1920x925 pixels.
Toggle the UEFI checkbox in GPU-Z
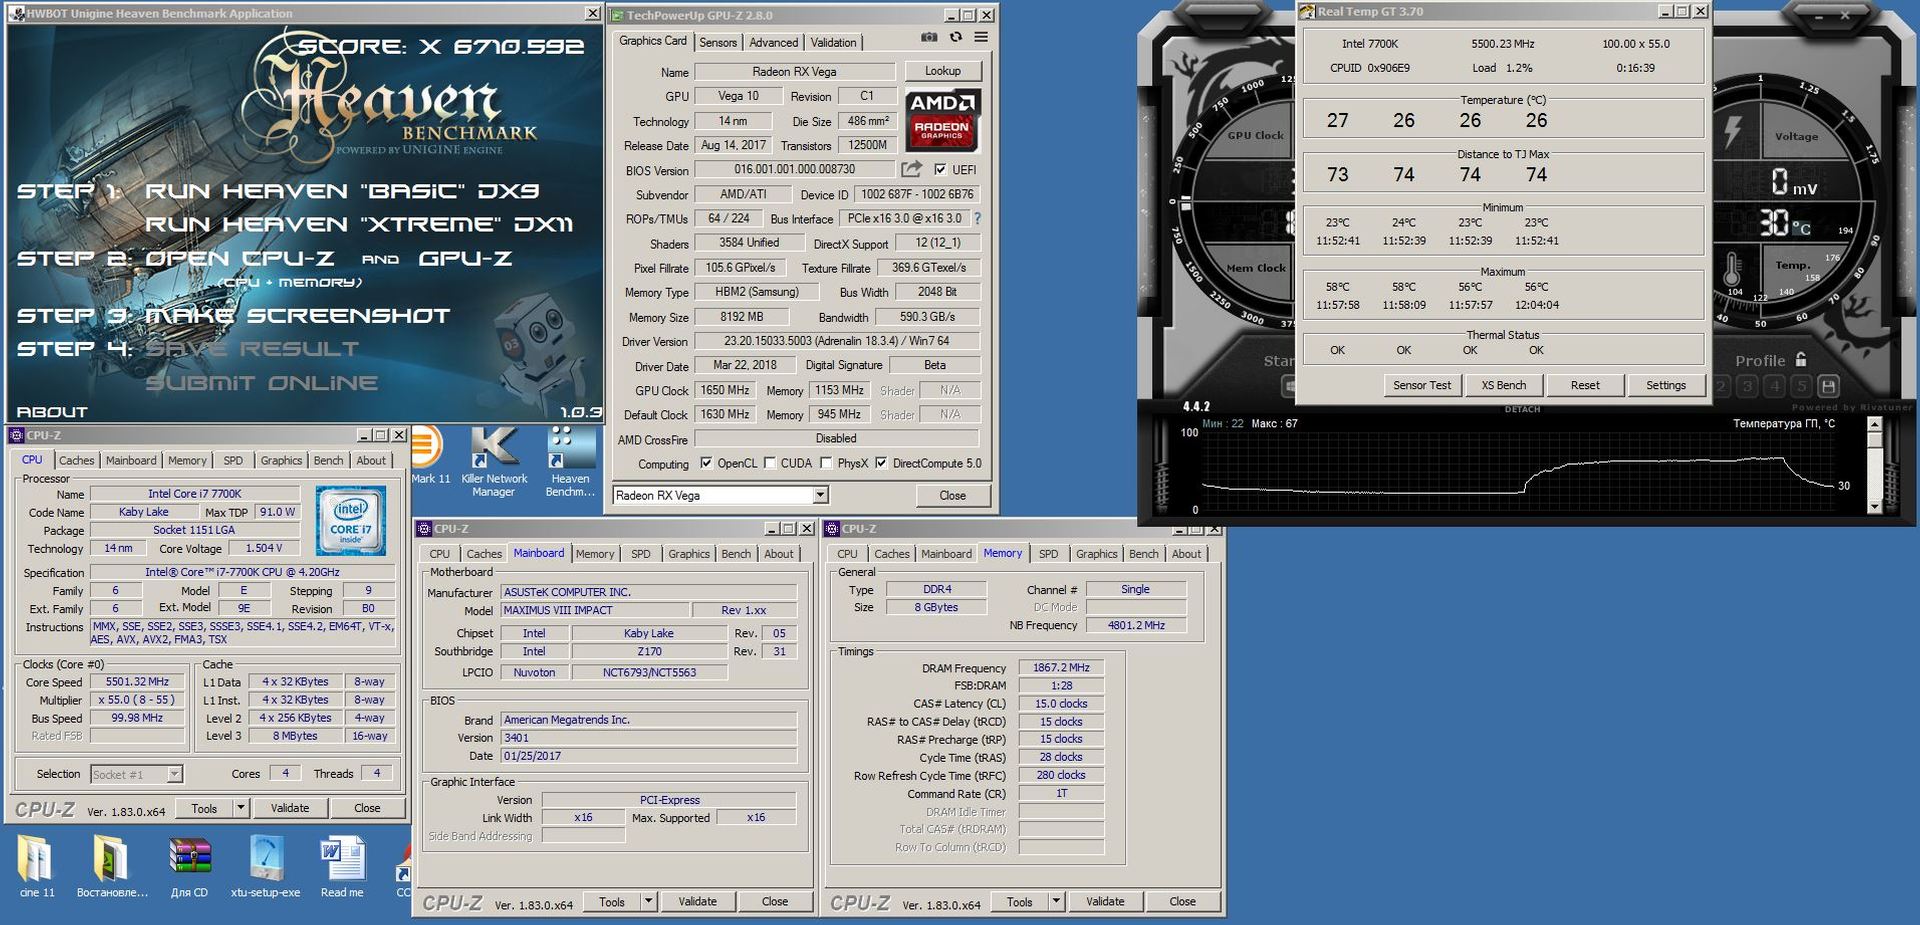pyautogui.click(x=940, y=170)
